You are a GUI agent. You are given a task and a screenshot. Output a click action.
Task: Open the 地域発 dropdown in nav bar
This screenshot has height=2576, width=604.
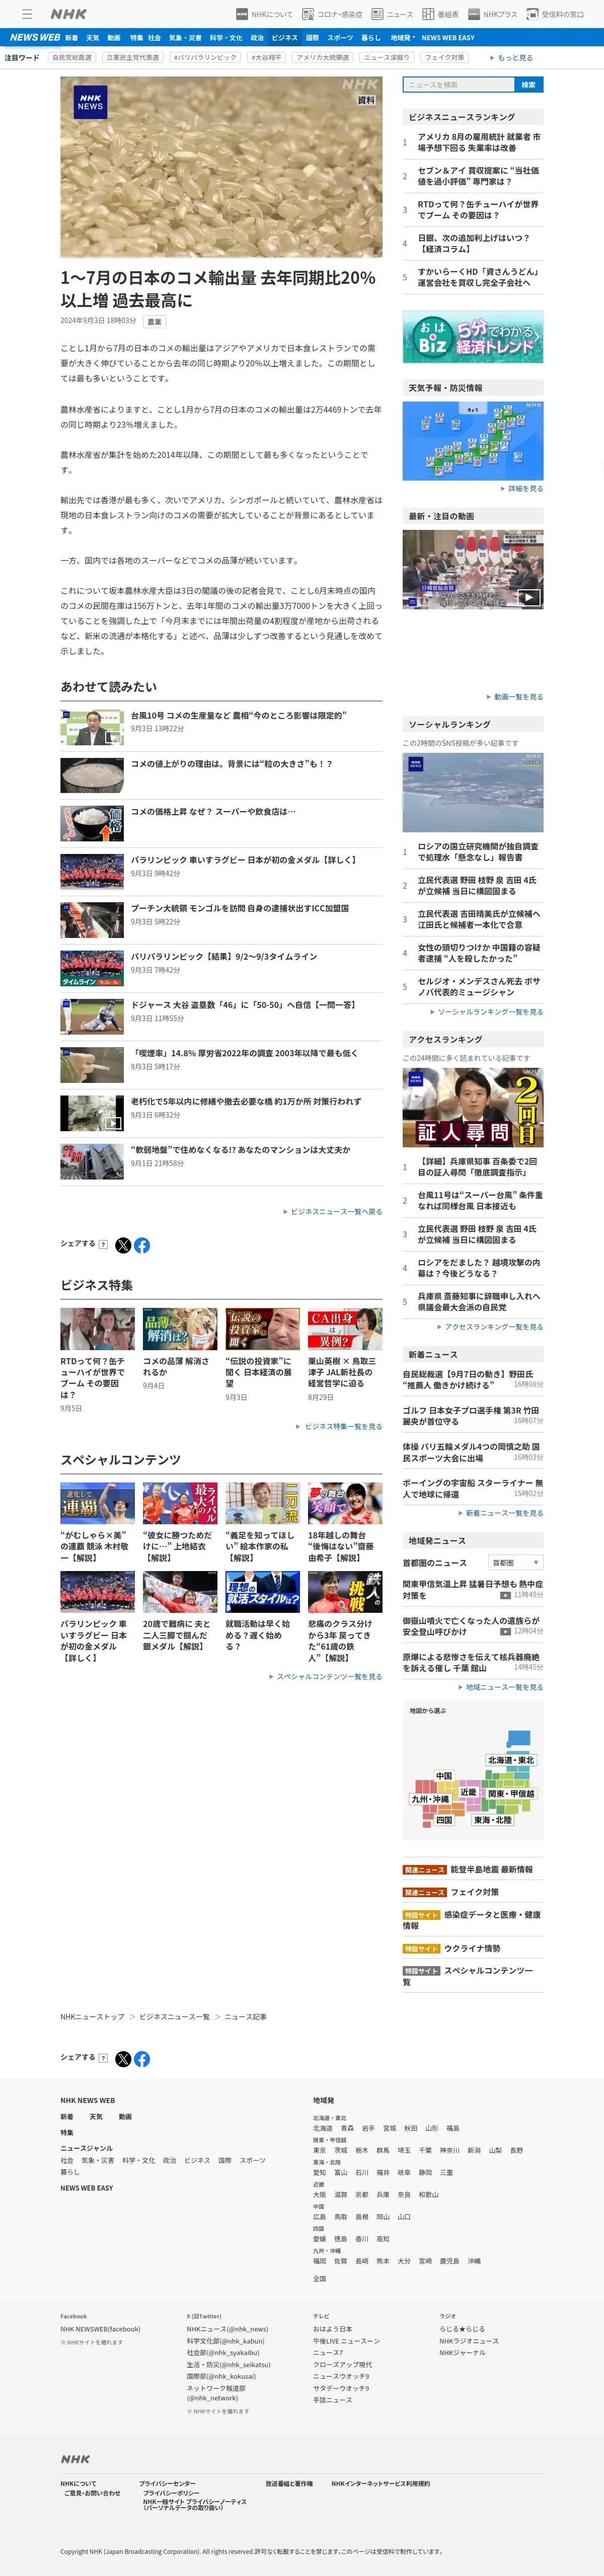(403, 38)
